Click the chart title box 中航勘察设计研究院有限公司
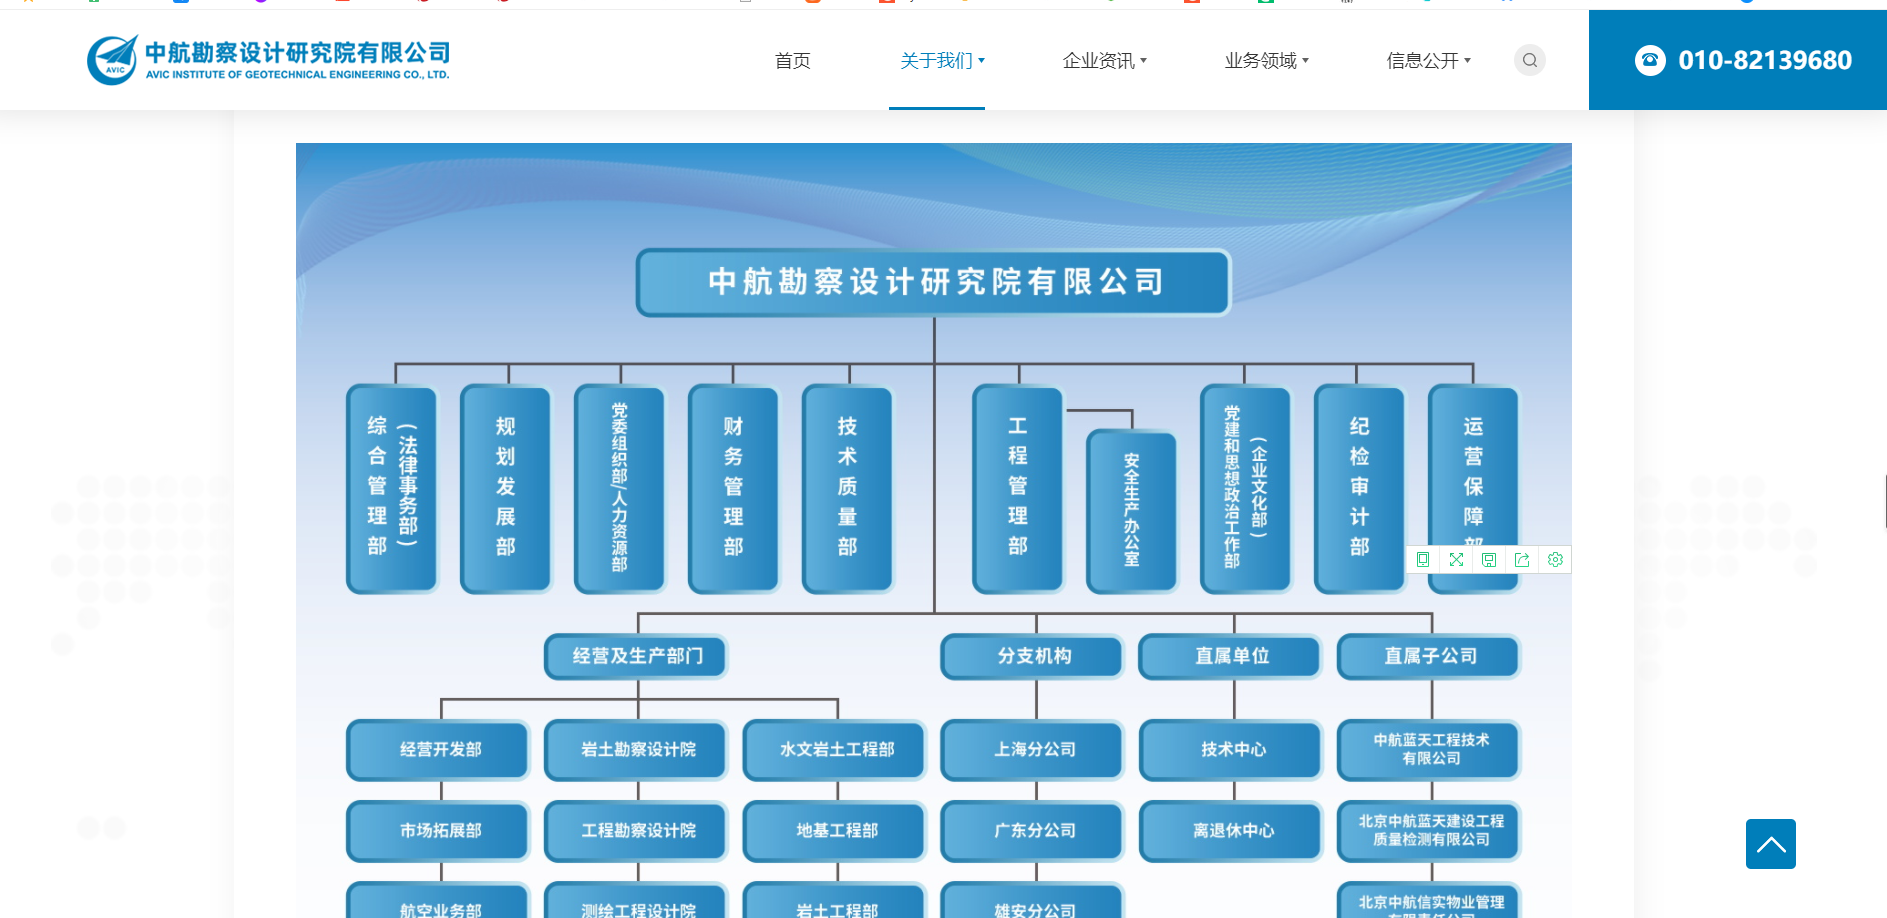This screenshot has width=1887, height=918. (933, 282)
